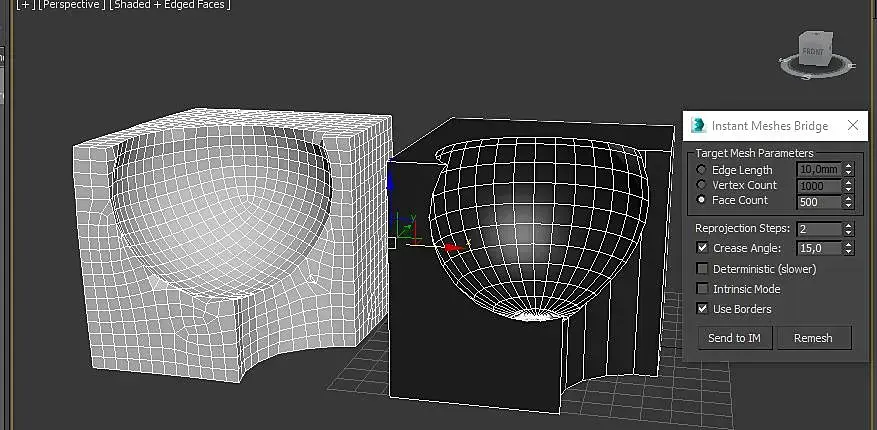Disable the Use Borders checkbox
The image size is (877, 430).
pyautogui.click(x=702, y=309)
